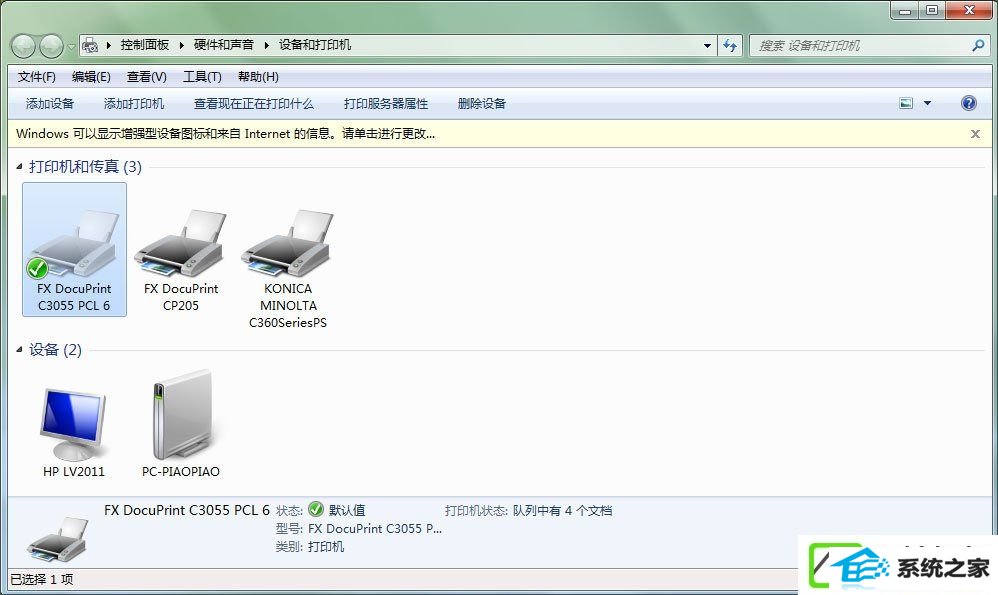998x595 pixels.
Task: Click the 打印服务器属性 button
Action: [386, 104]
